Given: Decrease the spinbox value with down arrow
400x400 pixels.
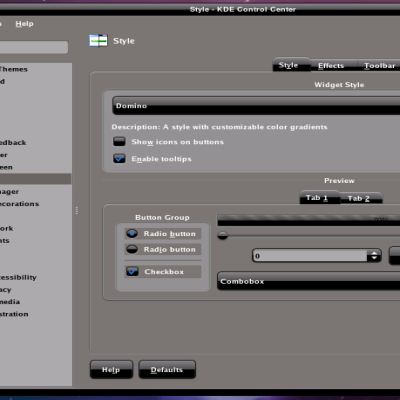Looking at the screenshot, I should coord(374,258).
